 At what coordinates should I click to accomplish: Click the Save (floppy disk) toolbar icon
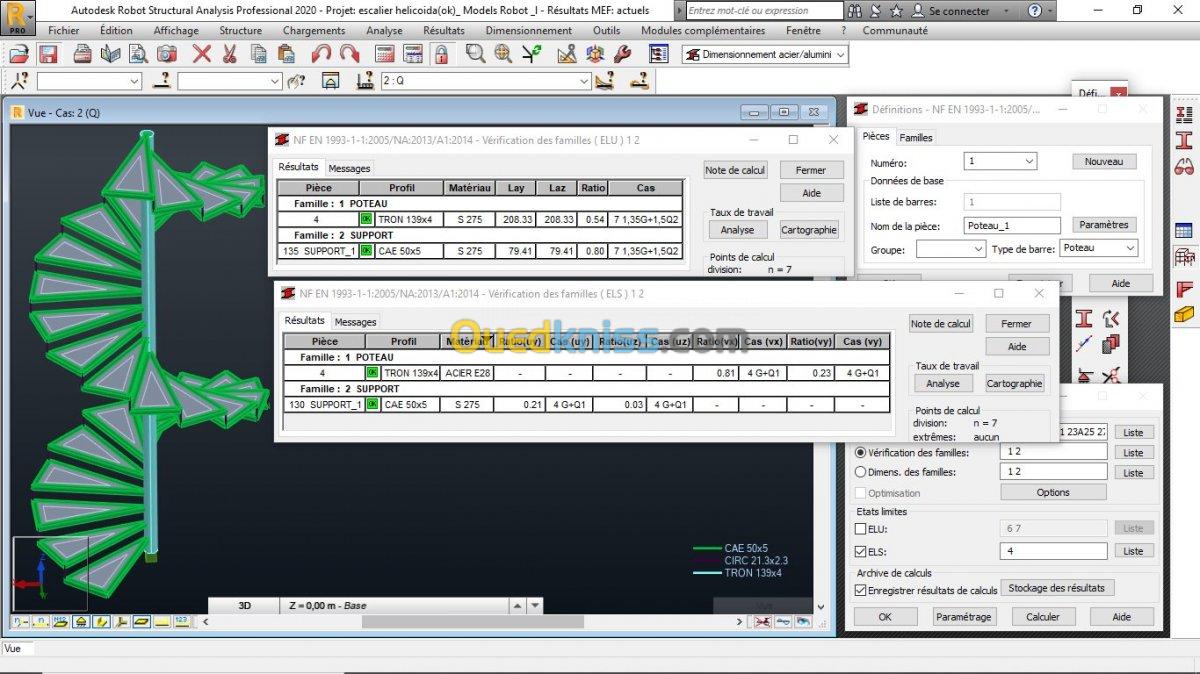pos(48,54)
